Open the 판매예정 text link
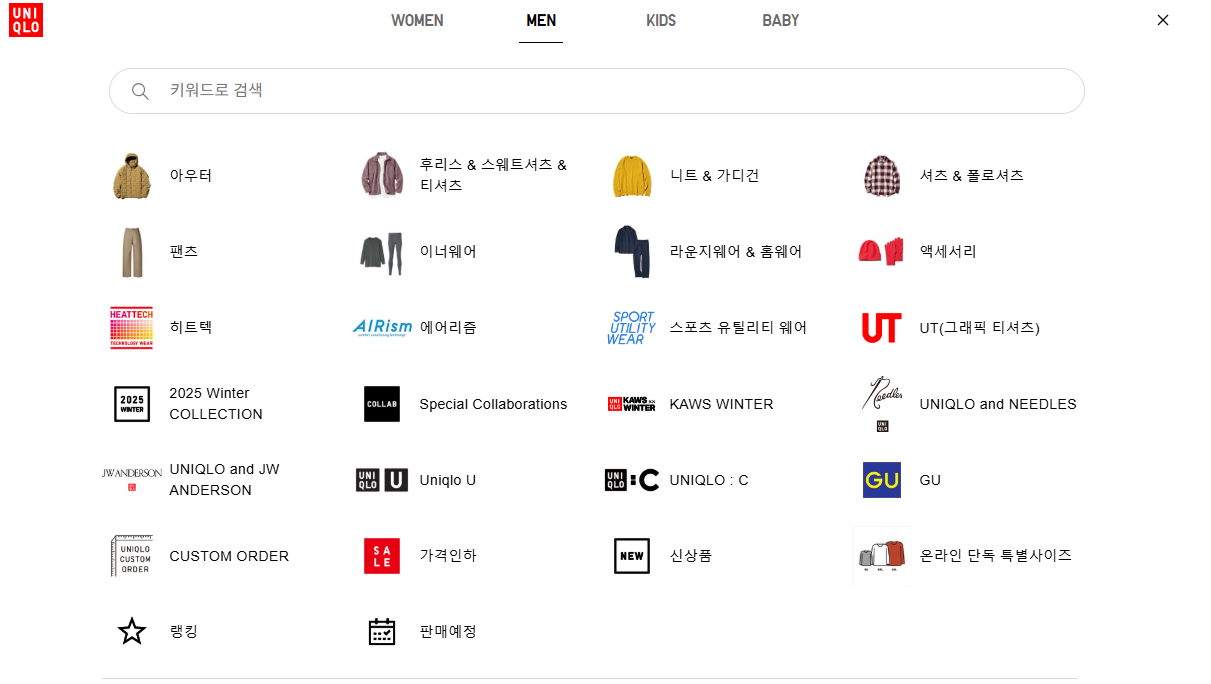1211x684 pixels. point(448,632)
